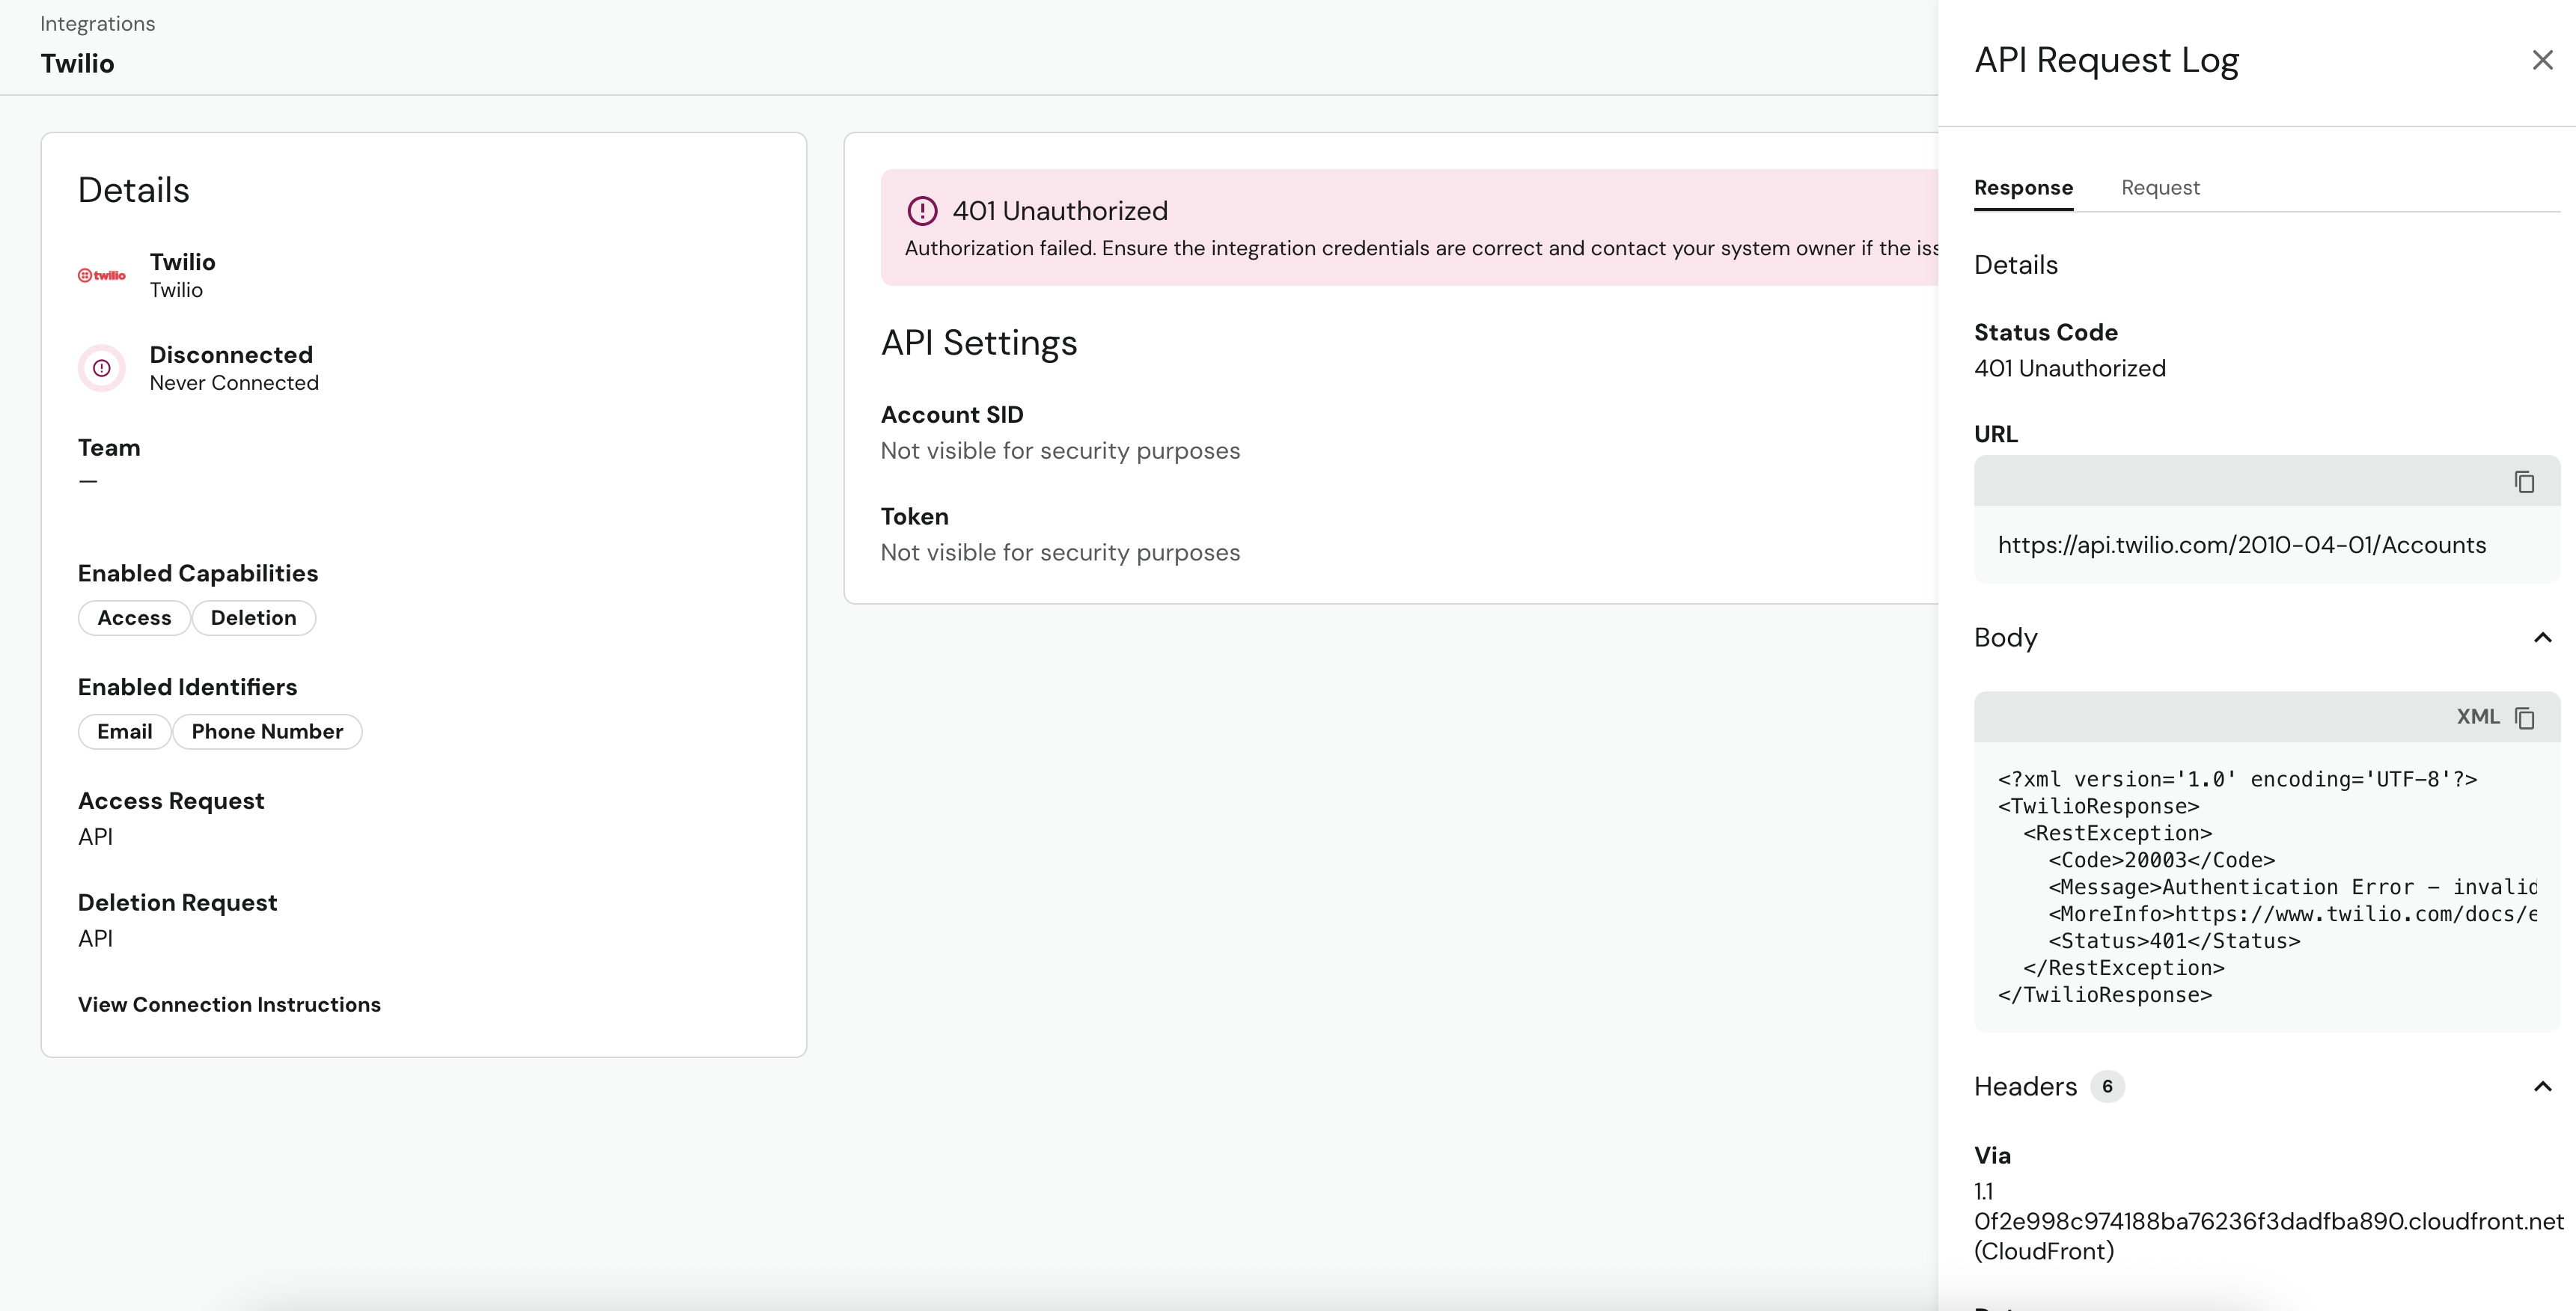Image resolution: width=2576 pixels, height=1311 pixels.
Task: Click the Access Request API value
Action: (95, 837)
